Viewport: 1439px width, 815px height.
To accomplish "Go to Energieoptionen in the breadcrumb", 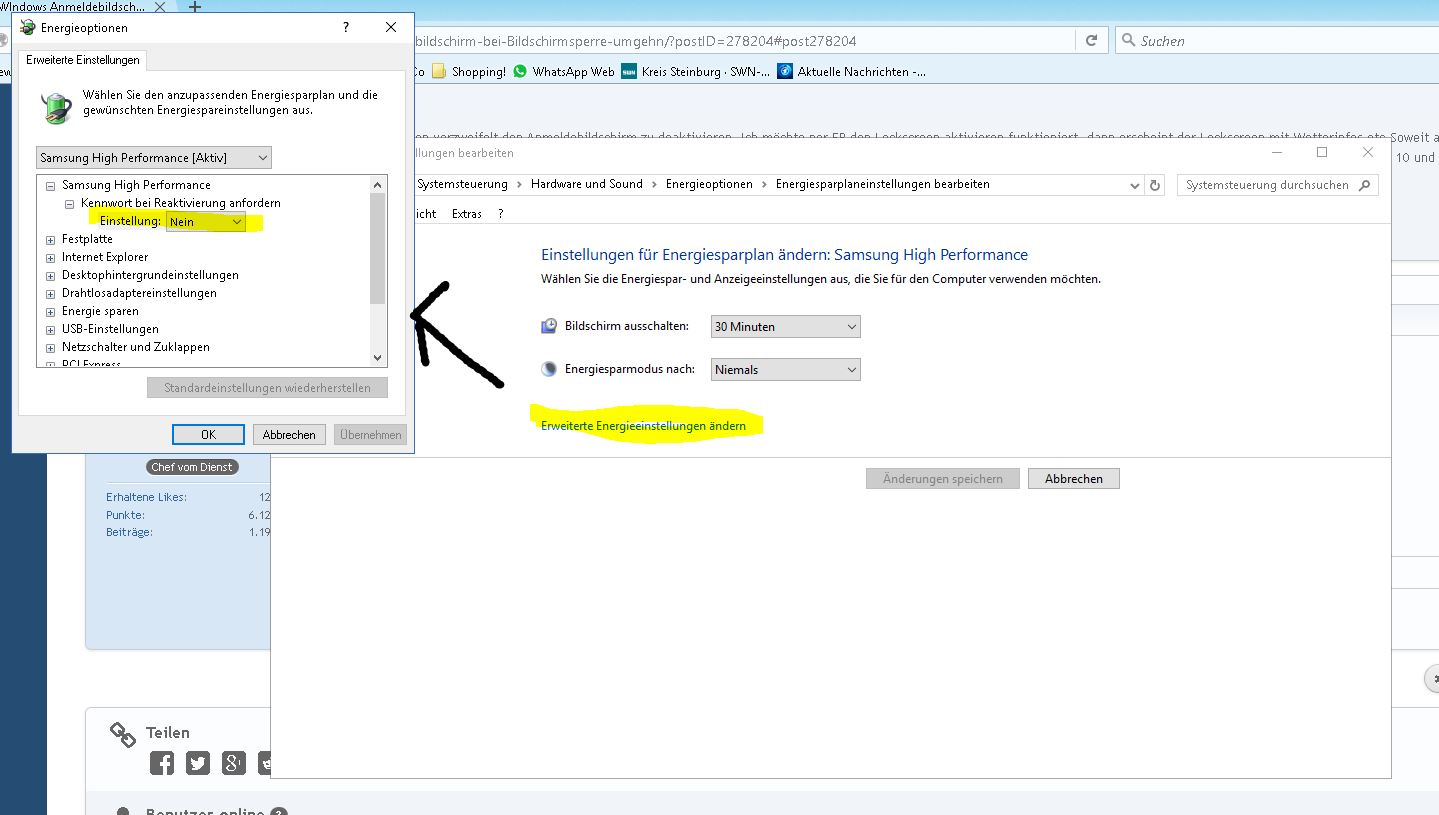I will click(709, 184).
